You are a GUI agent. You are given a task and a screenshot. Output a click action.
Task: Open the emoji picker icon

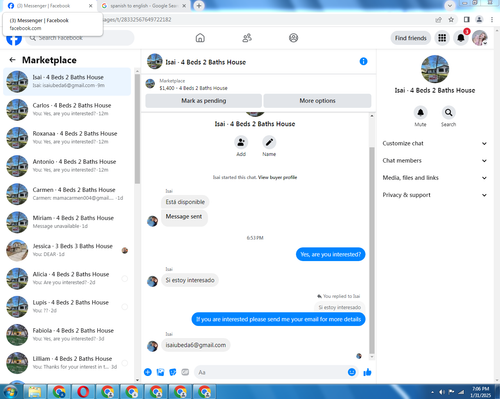(352, 372)
